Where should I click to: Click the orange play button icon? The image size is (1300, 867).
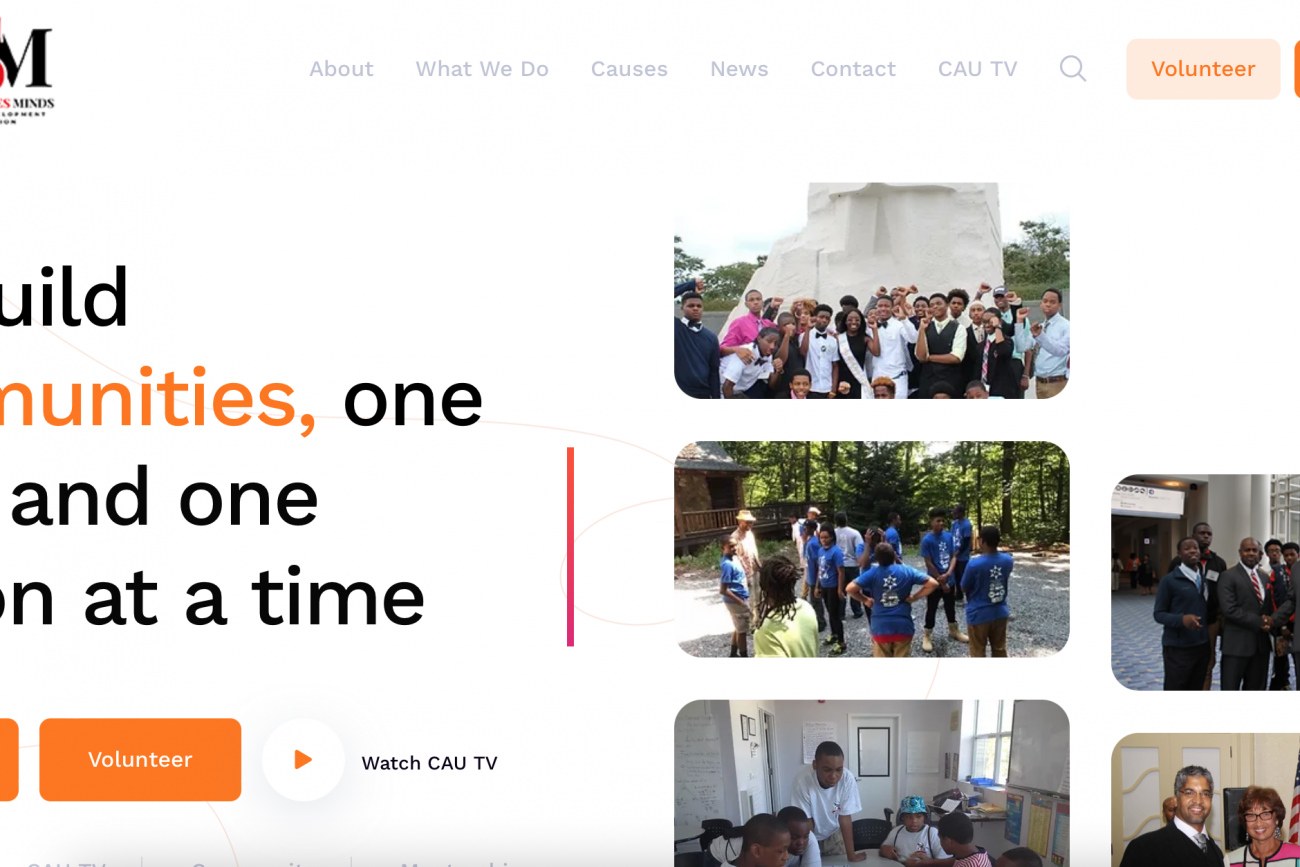(303, 760)
